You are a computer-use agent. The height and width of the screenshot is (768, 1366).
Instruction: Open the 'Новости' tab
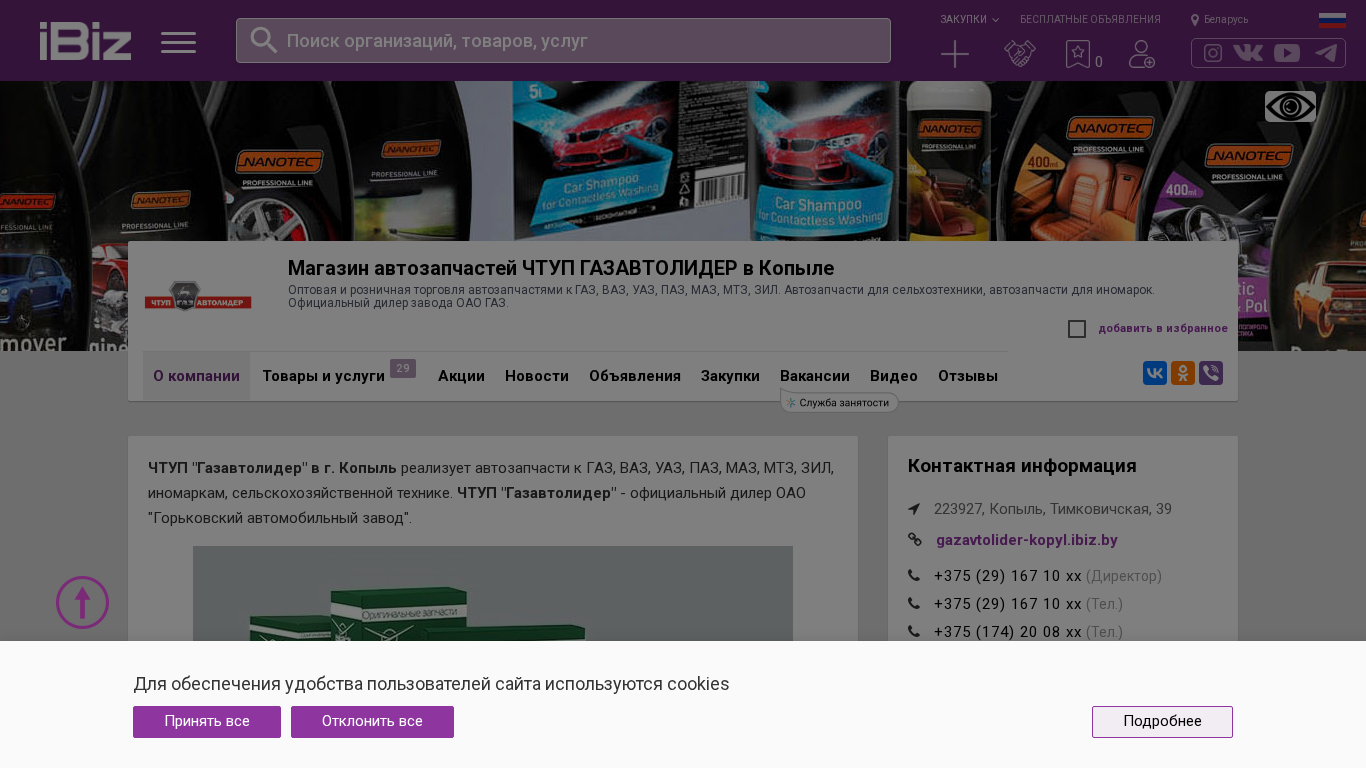tap(537, 376)
